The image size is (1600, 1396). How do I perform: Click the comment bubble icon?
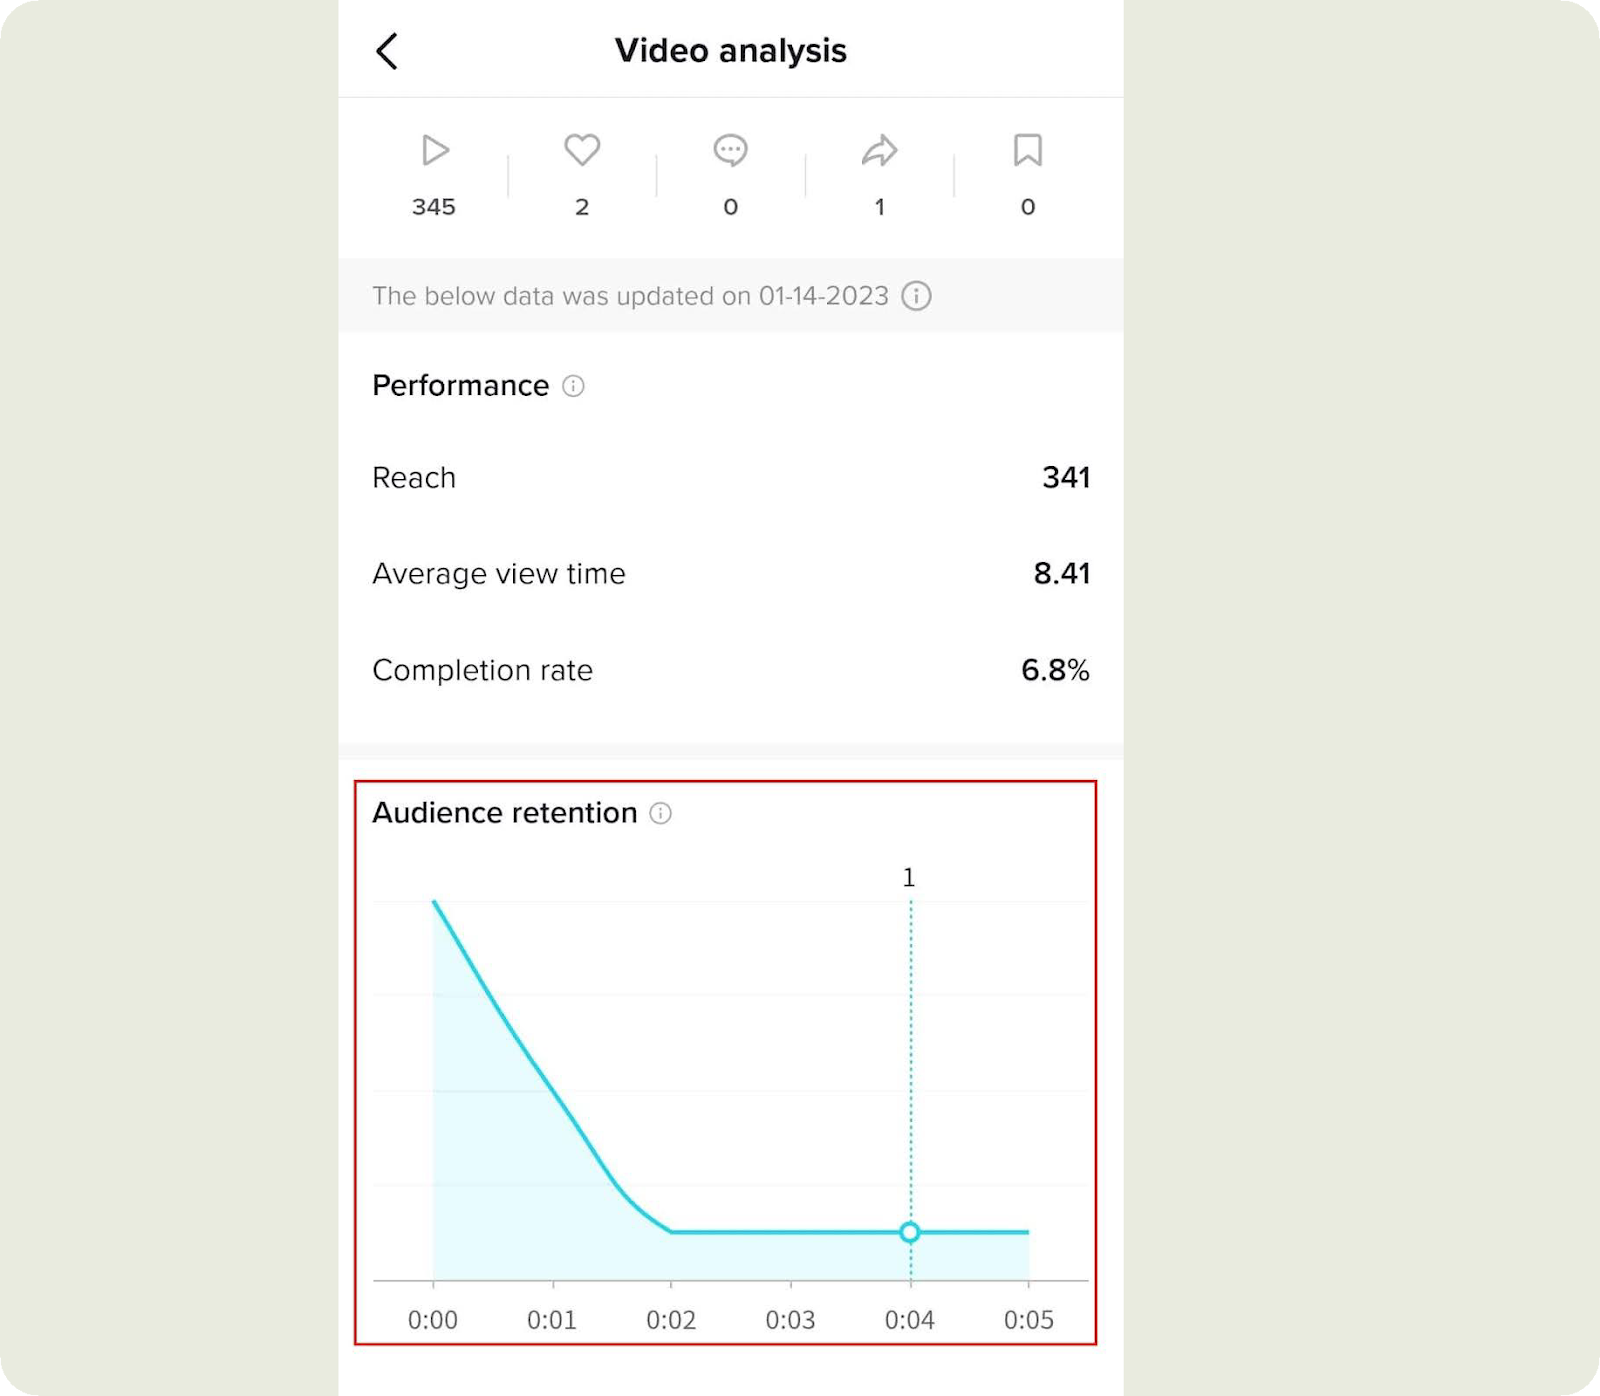730,151
